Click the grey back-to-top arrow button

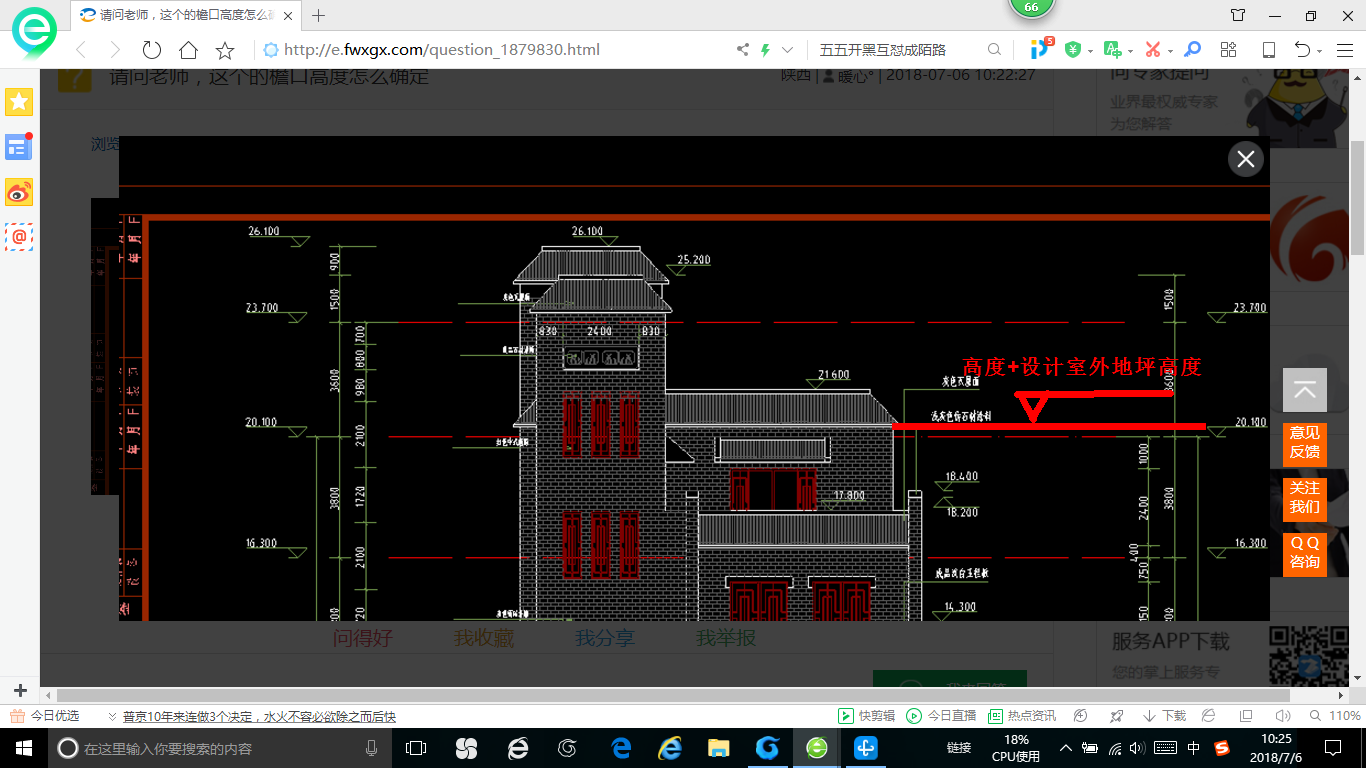click(1305, 390)
